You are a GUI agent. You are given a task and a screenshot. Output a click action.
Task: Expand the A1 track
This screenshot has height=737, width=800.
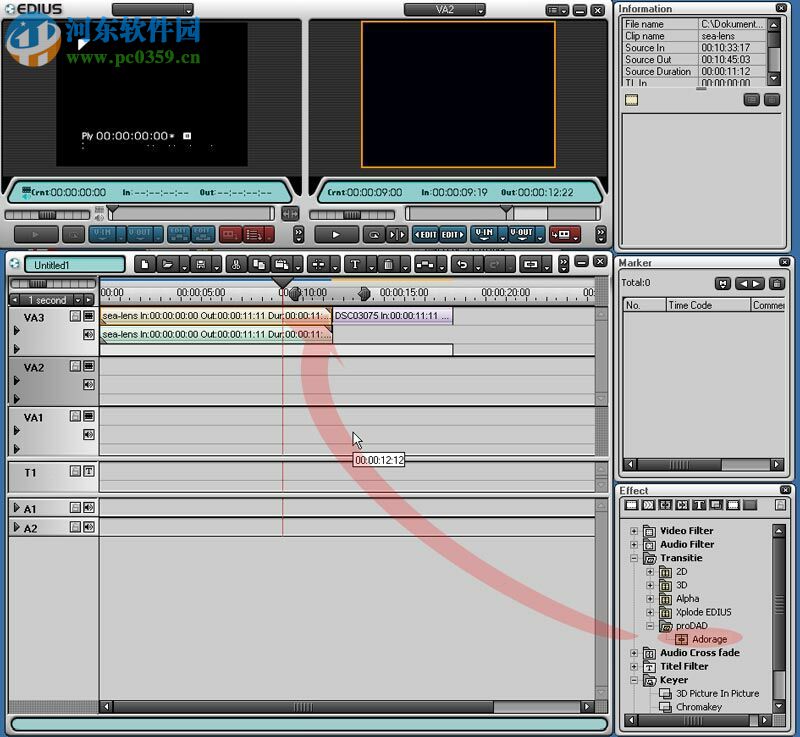[x=17, y=508]
